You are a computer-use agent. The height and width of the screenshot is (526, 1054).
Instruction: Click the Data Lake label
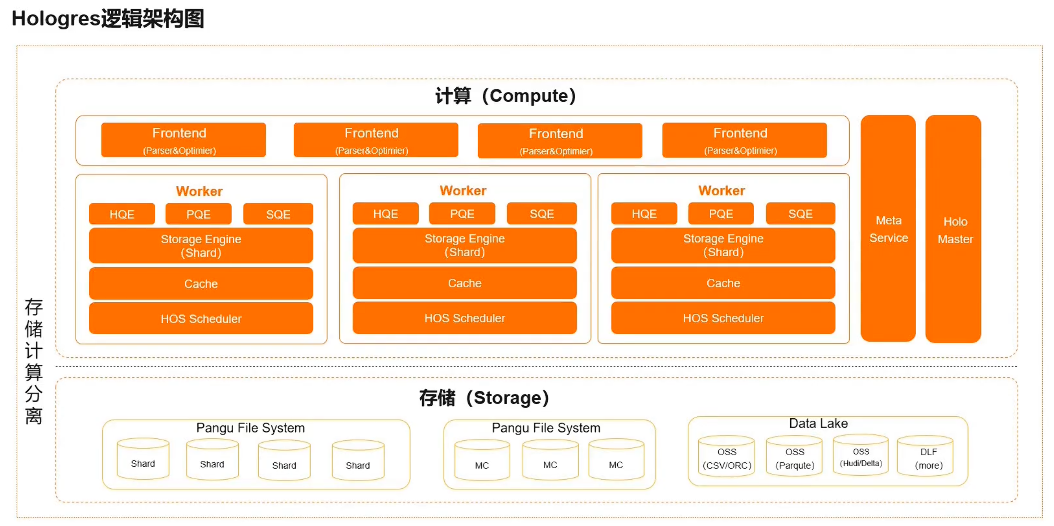(818, 424)
